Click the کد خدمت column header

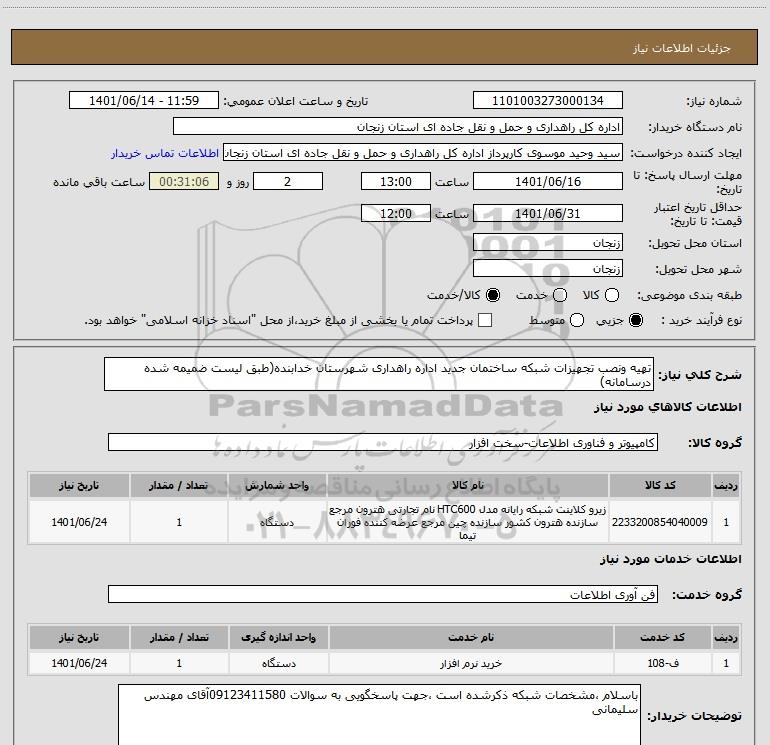point(662,637)
